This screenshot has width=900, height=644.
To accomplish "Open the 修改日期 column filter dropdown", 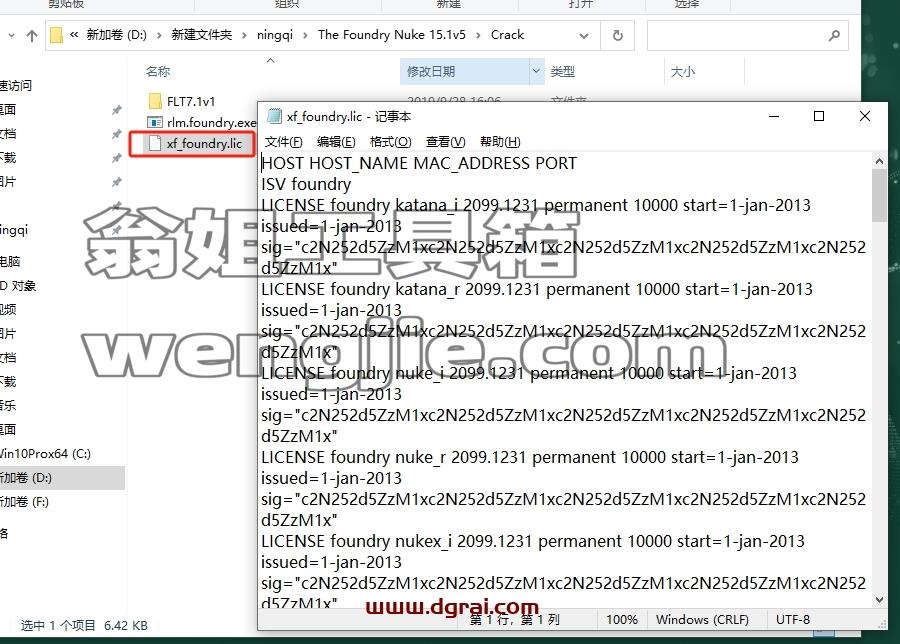I will (536, 71).
